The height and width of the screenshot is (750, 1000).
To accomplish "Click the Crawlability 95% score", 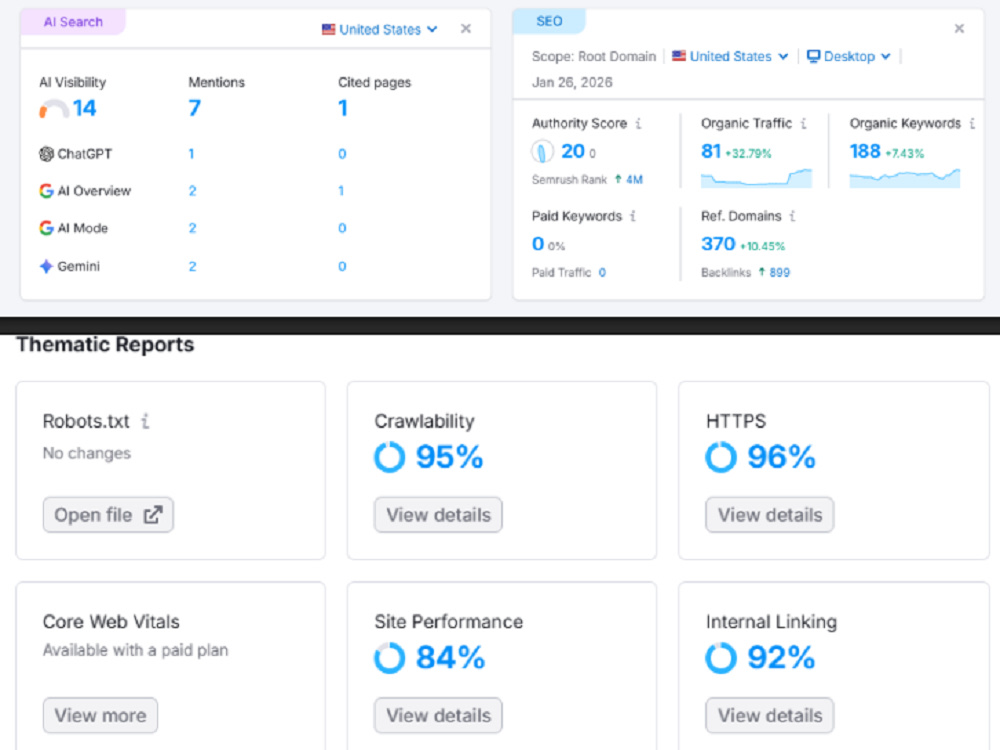I will pyautogui.click(x=450, y=457).
